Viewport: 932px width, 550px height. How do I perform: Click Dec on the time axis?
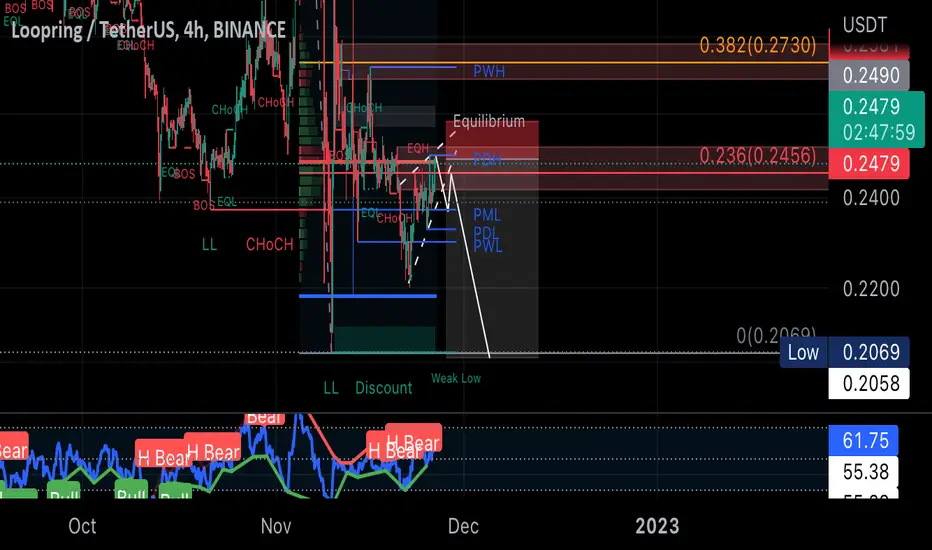[x=463, y=526]
